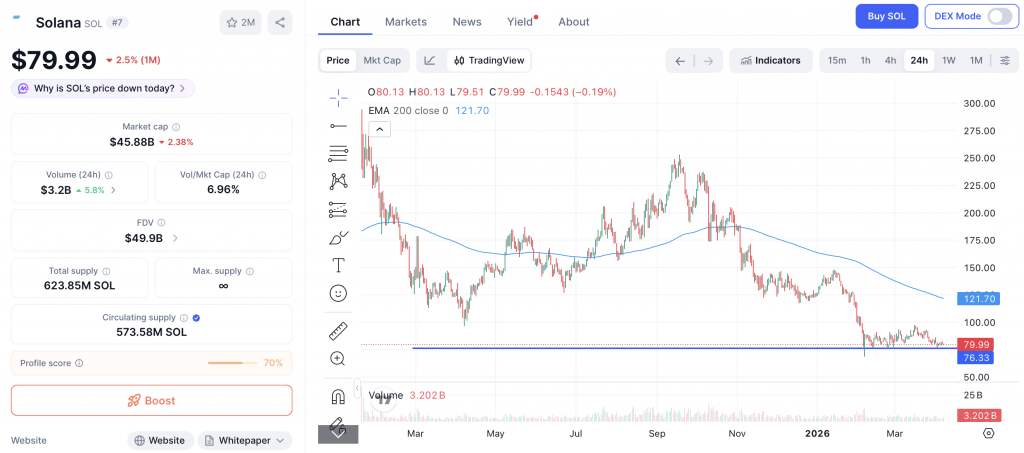Click the share icon next to watchlist
The height and width of the screenshot is (453, 1024).
(280, 22)
